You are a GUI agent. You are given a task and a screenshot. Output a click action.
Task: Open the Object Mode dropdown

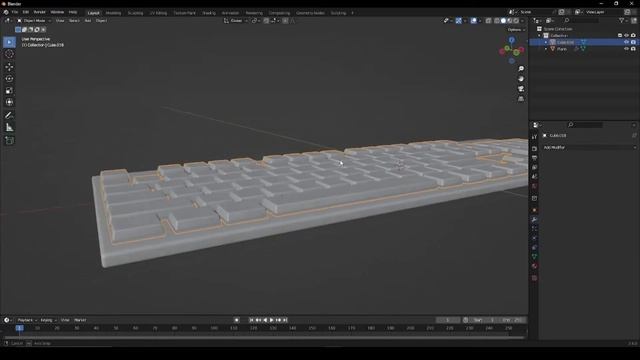[34, 20]
